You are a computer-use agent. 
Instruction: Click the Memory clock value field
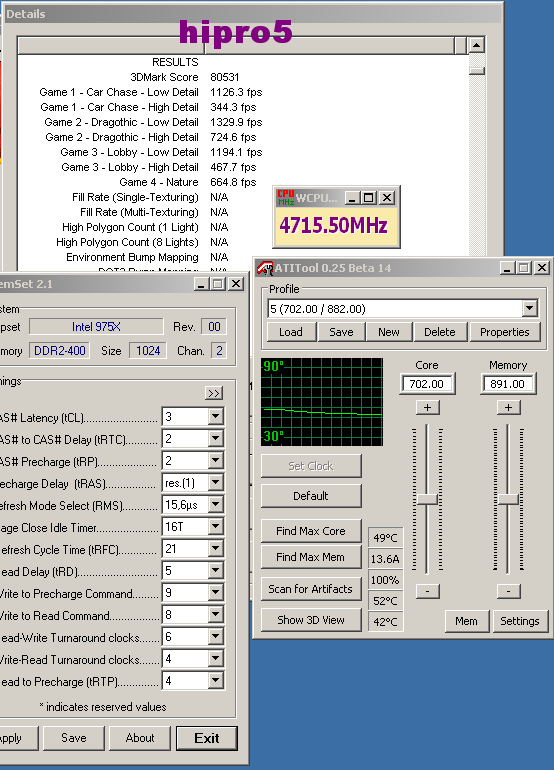(x=508, y=384)
